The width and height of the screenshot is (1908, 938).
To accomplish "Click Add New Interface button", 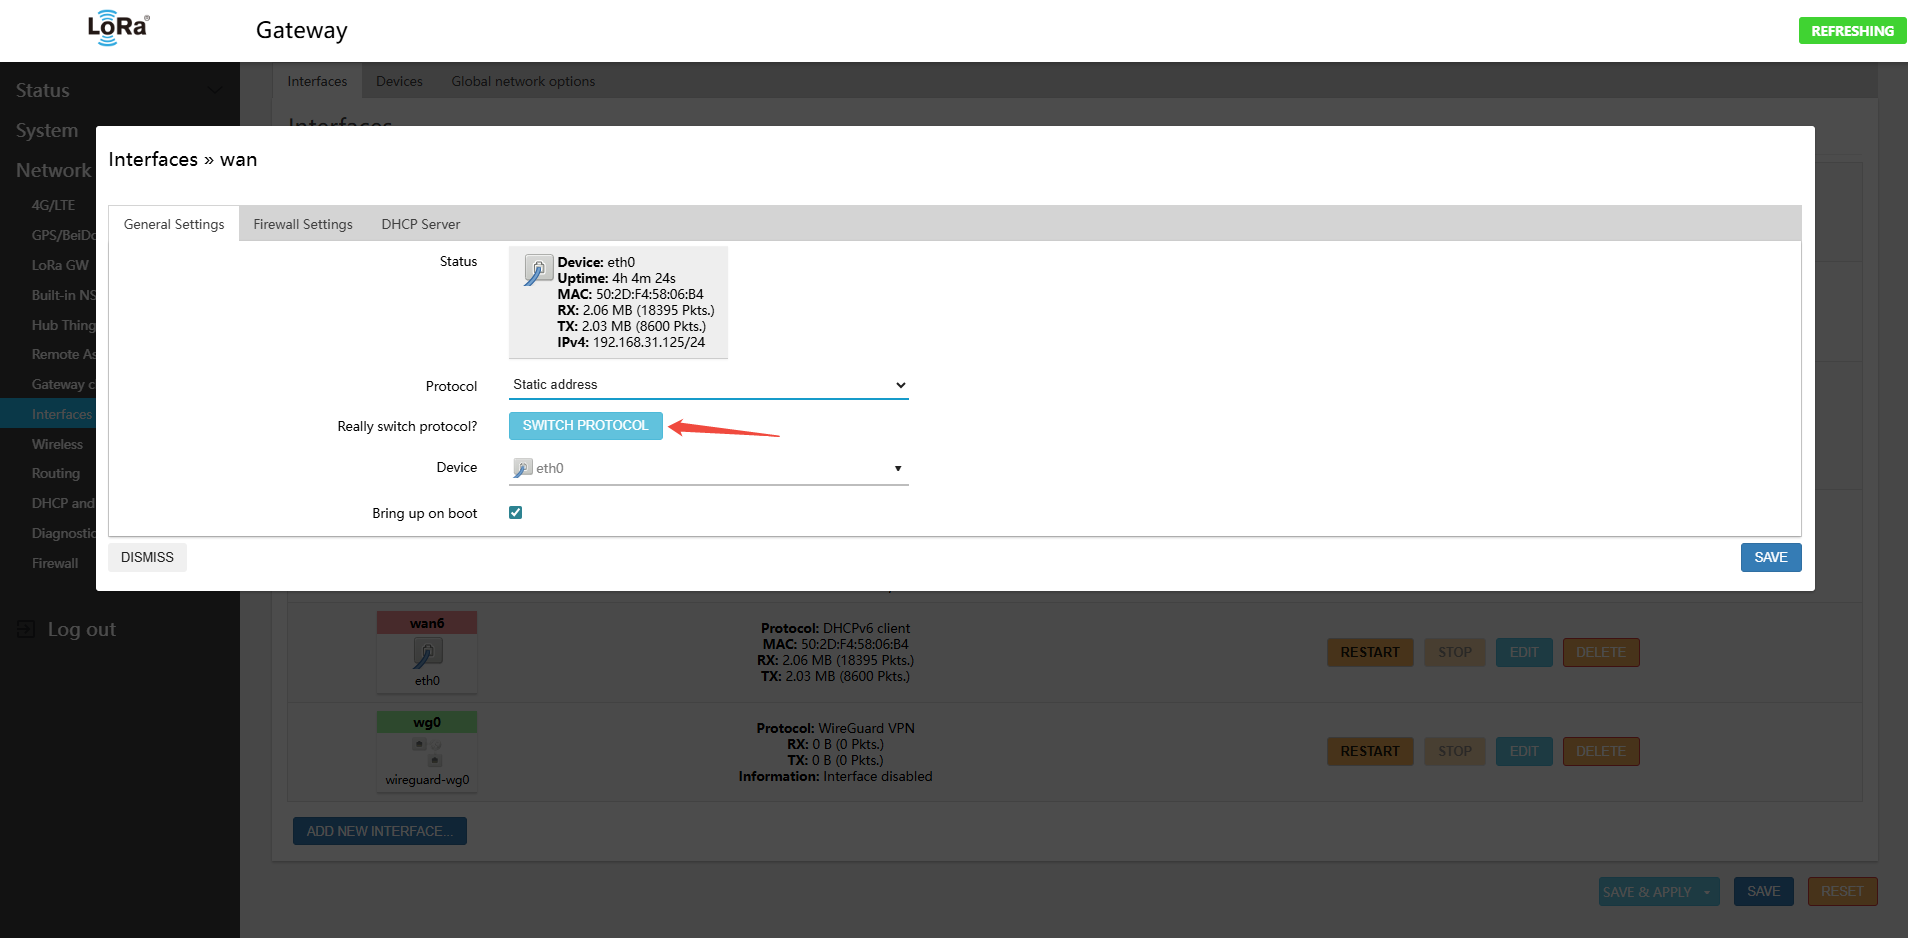I will (379, 831).
